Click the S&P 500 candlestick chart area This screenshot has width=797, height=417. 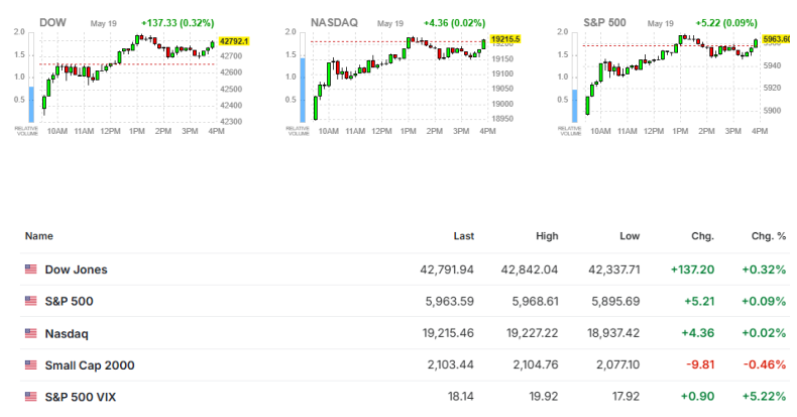(x=671, y=77)
